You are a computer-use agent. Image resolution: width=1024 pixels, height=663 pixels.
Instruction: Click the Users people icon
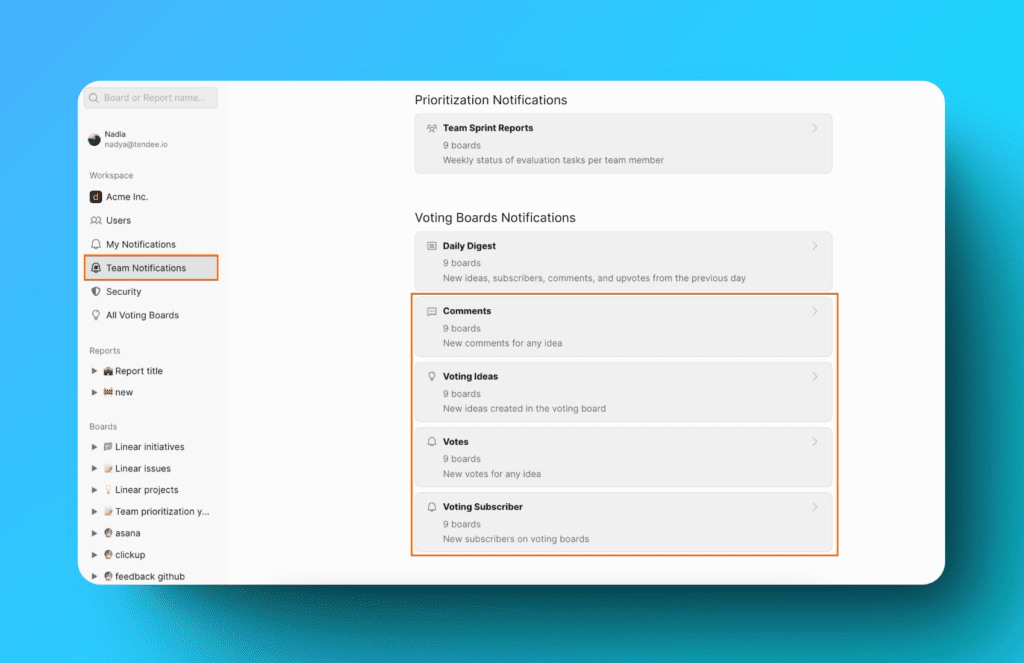[96, 221]
